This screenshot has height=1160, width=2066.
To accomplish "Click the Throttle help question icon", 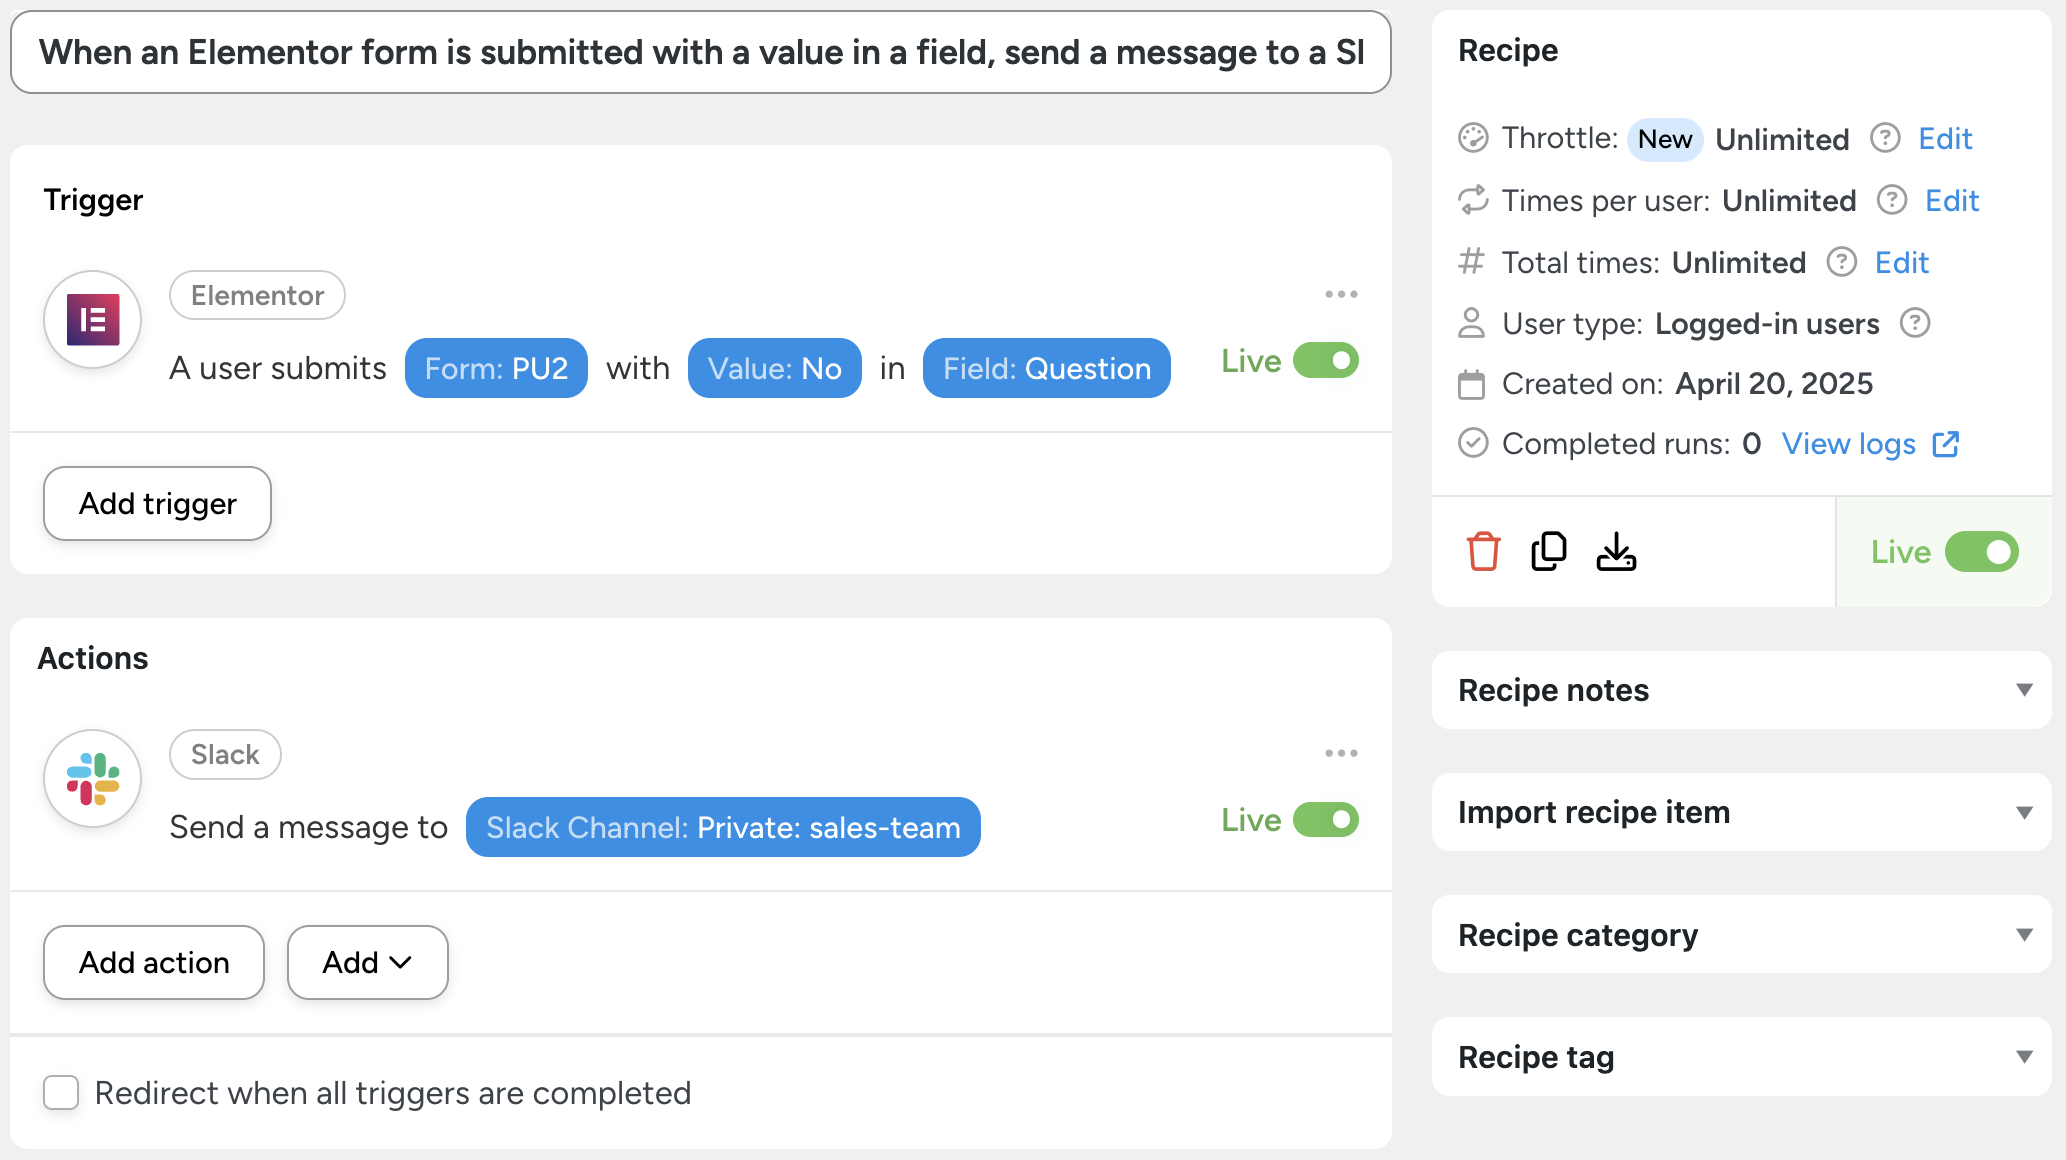I will (1885, 138).
